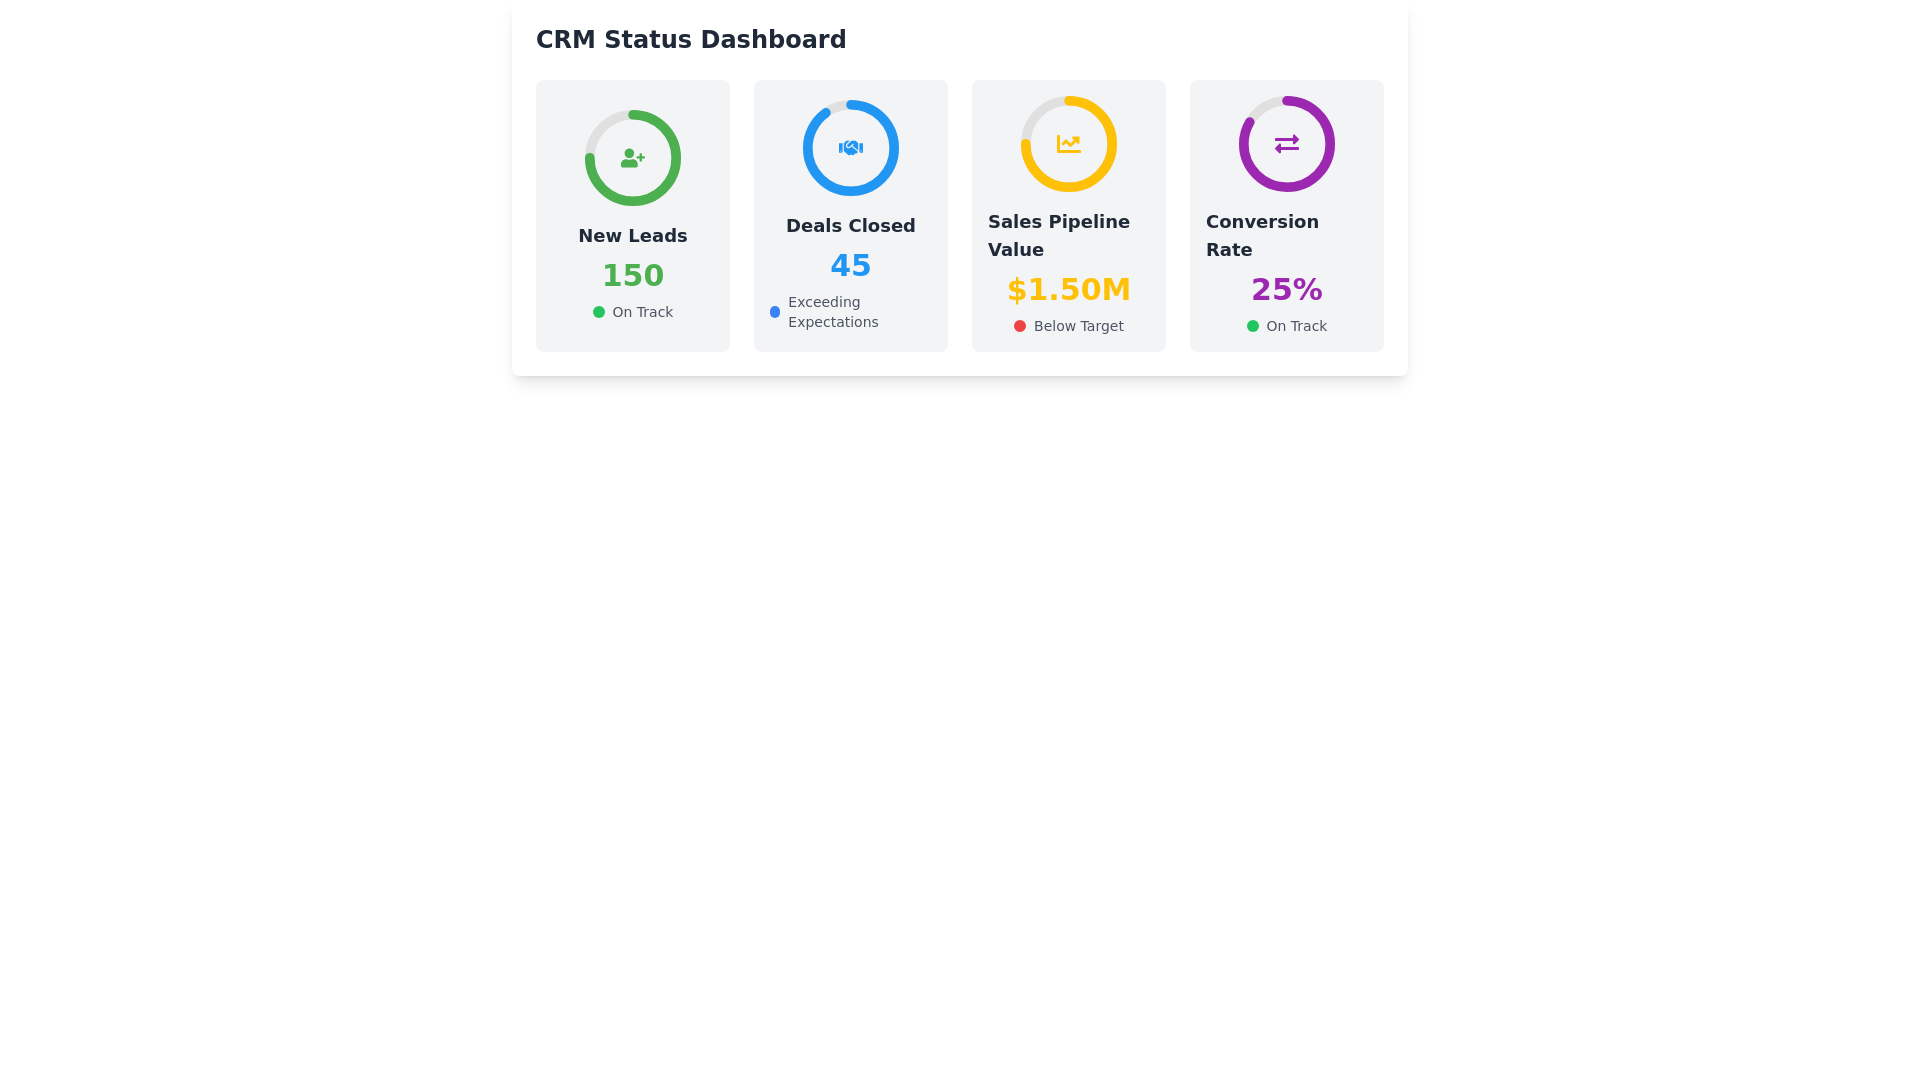The width and height of the screenshot is (1920, 1080).
Task: Click the 150 leads value
Action: click(632, 276)
